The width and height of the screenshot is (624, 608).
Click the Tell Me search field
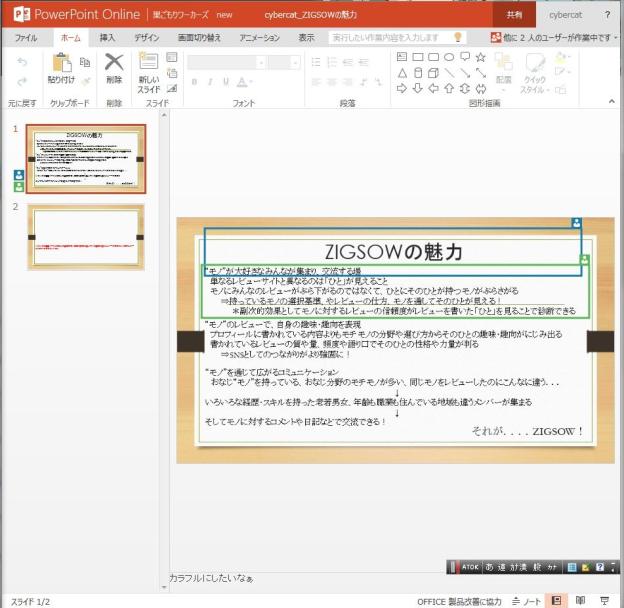point(397,38)
